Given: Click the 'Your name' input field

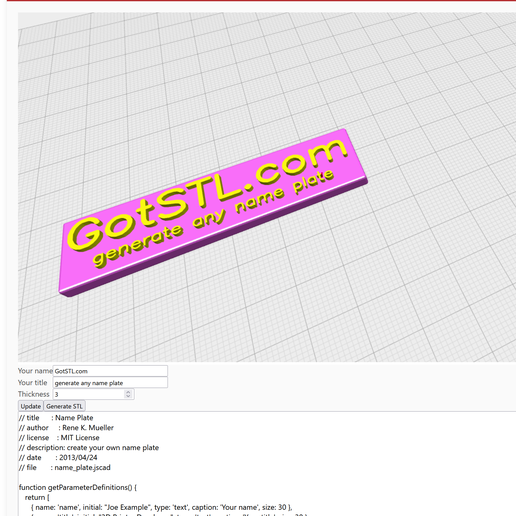Looking at the screenshot, I should (110, 371).
